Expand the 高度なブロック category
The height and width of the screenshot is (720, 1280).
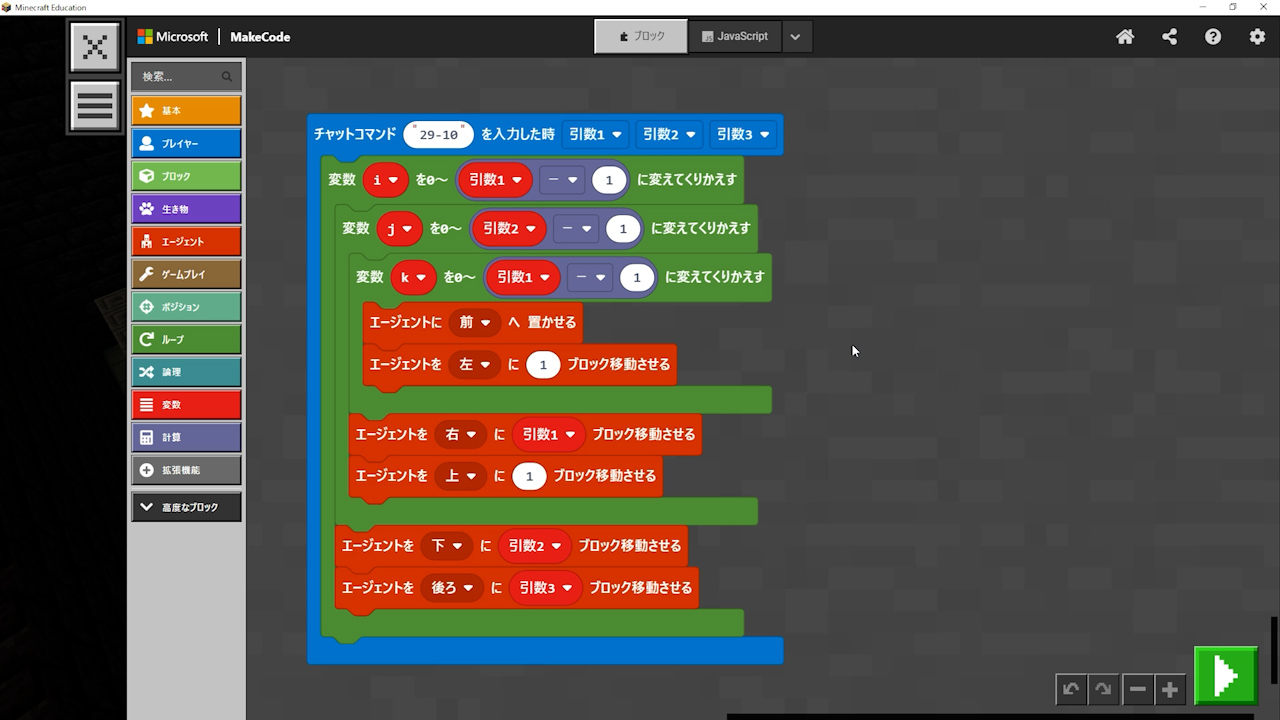(186, 507)
